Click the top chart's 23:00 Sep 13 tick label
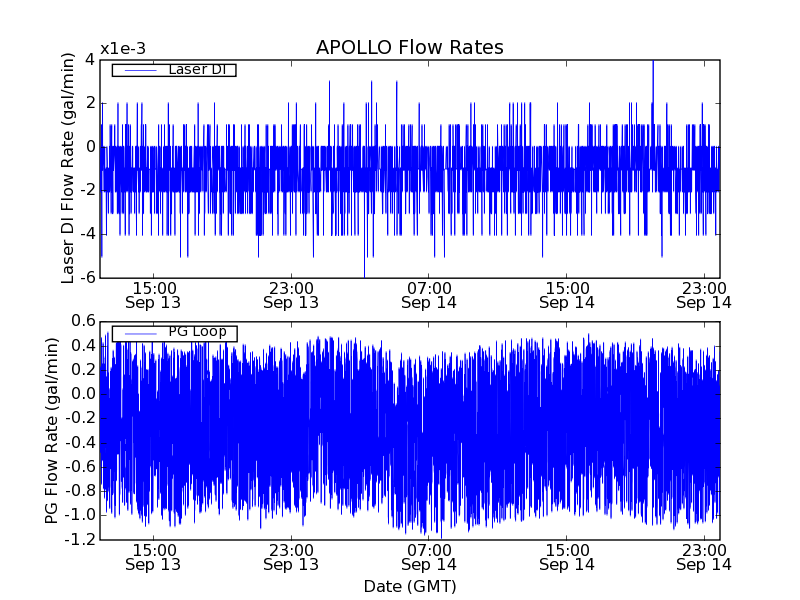This screenshot has height=600, width=800. tap(291, 295)
